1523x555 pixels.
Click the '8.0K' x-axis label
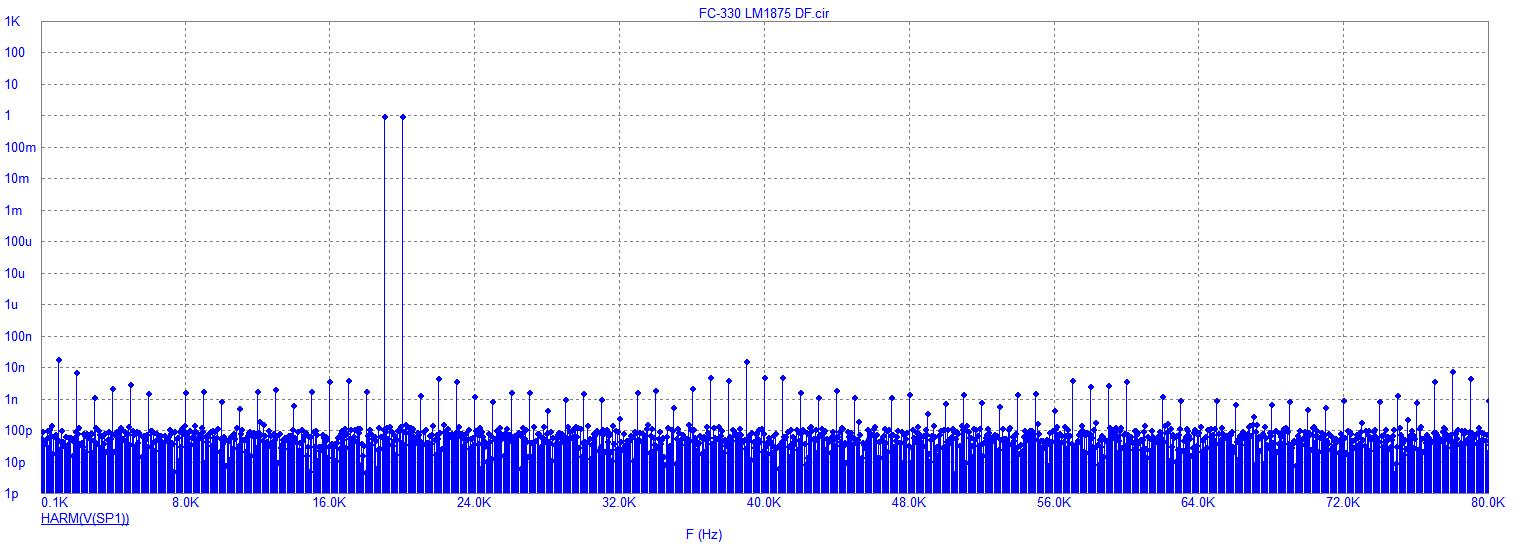(x=186, y=503)
